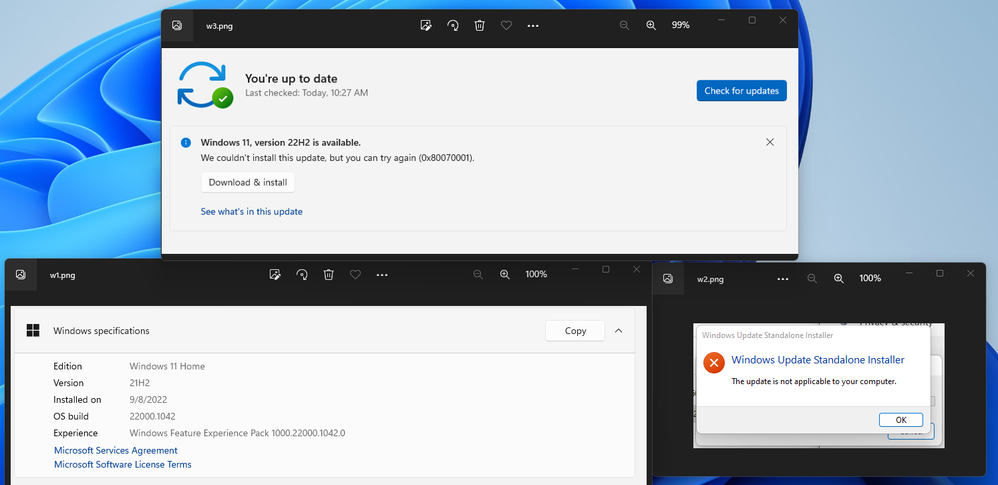Click Photos app icon in w1.png window
This screenshot has height=485, width=998.
pyautogui.click(x=21, y=274)
